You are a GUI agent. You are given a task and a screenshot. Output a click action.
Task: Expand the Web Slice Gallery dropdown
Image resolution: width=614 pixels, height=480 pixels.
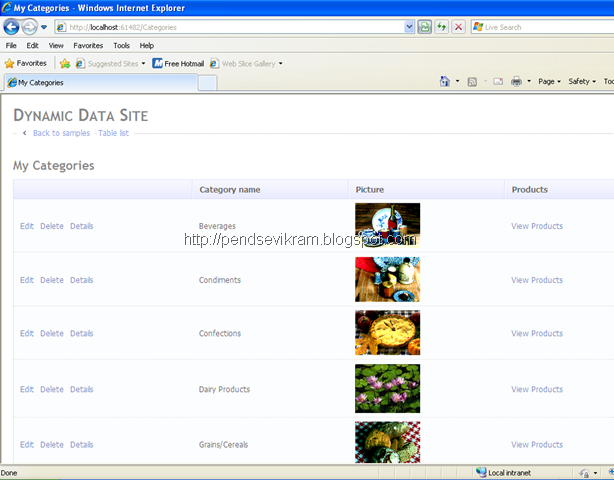(x=280, y=63)
